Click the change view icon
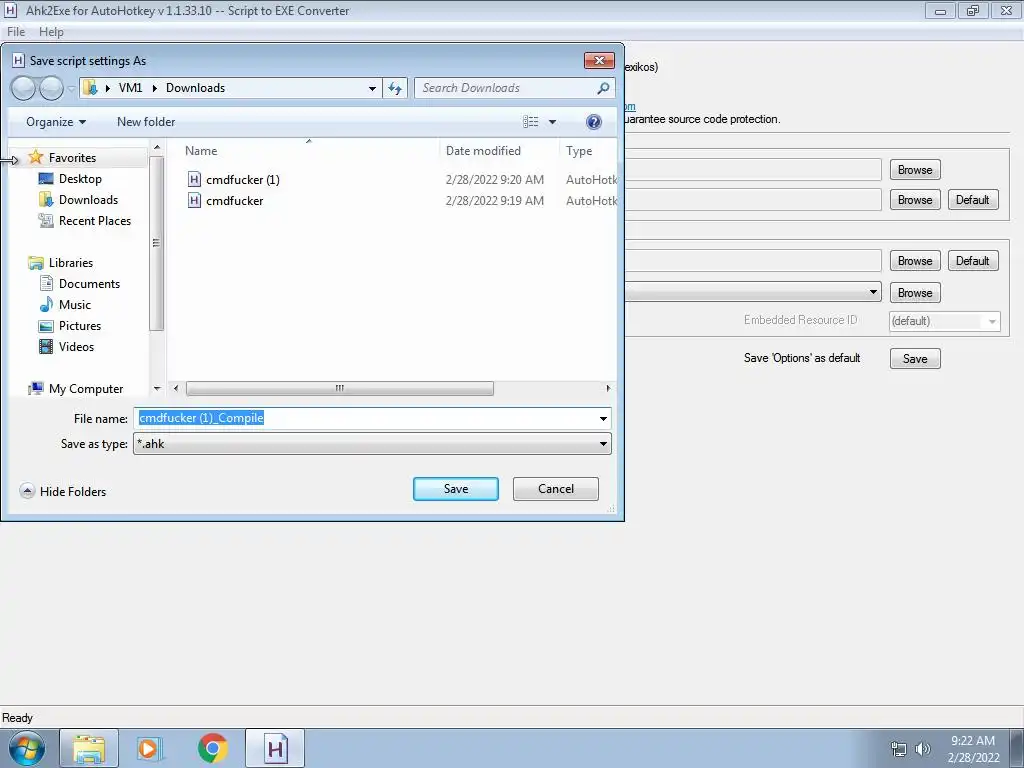The image size is (1024, 768). [x=530, y=122]
